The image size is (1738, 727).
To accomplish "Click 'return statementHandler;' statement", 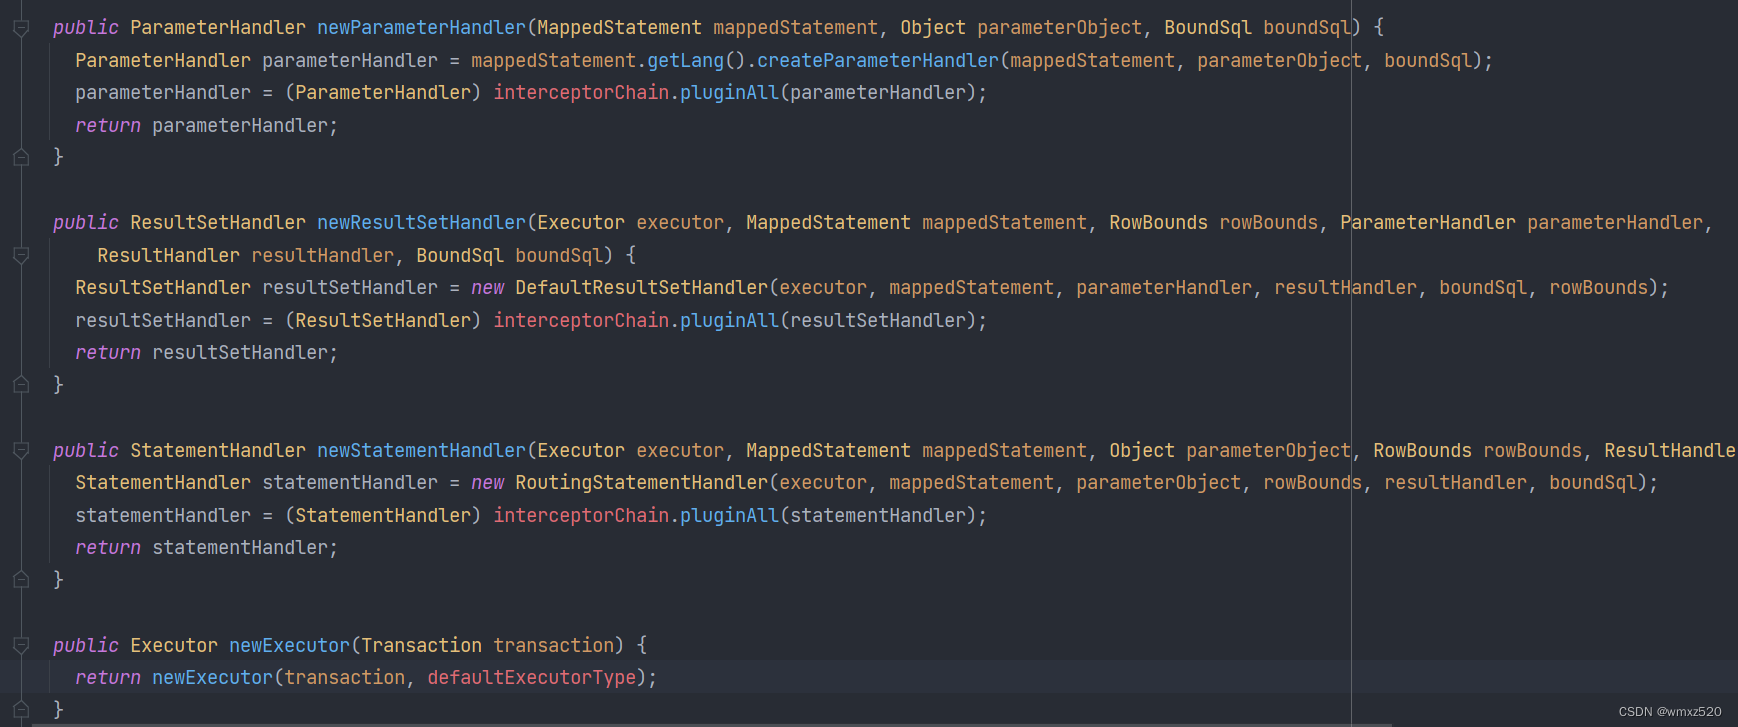I will pyautogui.click(x=207, y=548).
